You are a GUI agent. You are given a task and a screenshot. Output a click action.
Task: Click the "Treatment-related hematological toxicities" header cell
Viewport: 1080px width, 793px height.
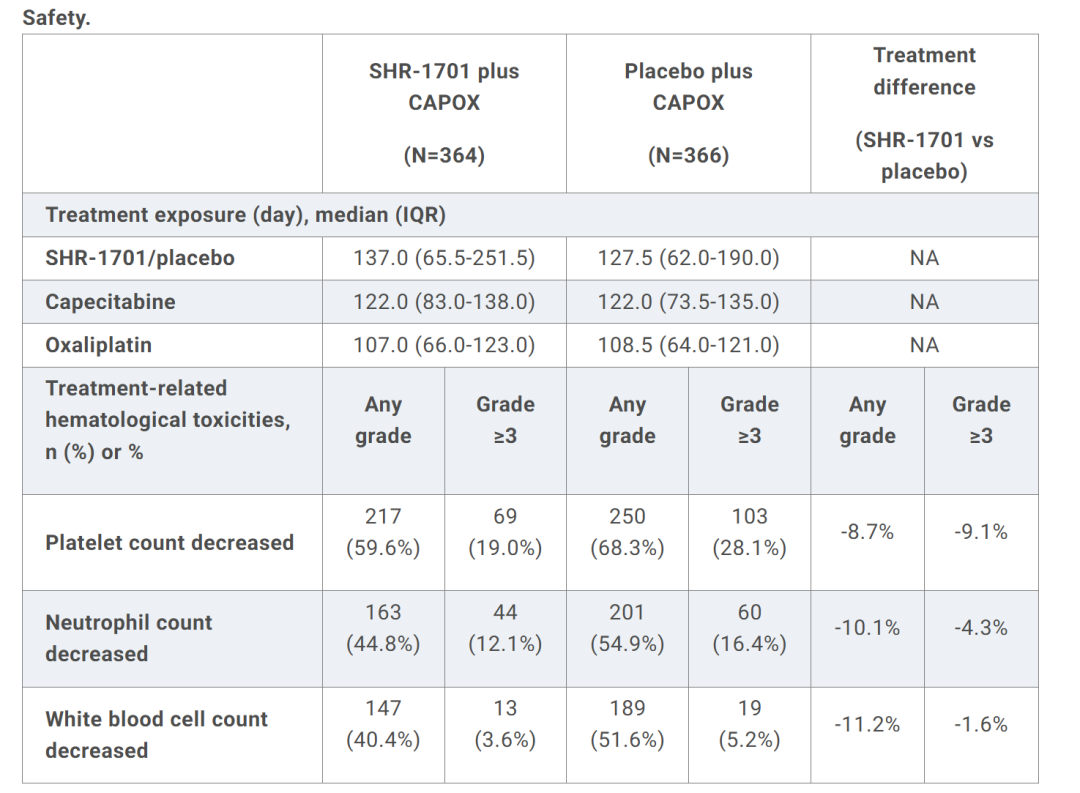point(168,420)
